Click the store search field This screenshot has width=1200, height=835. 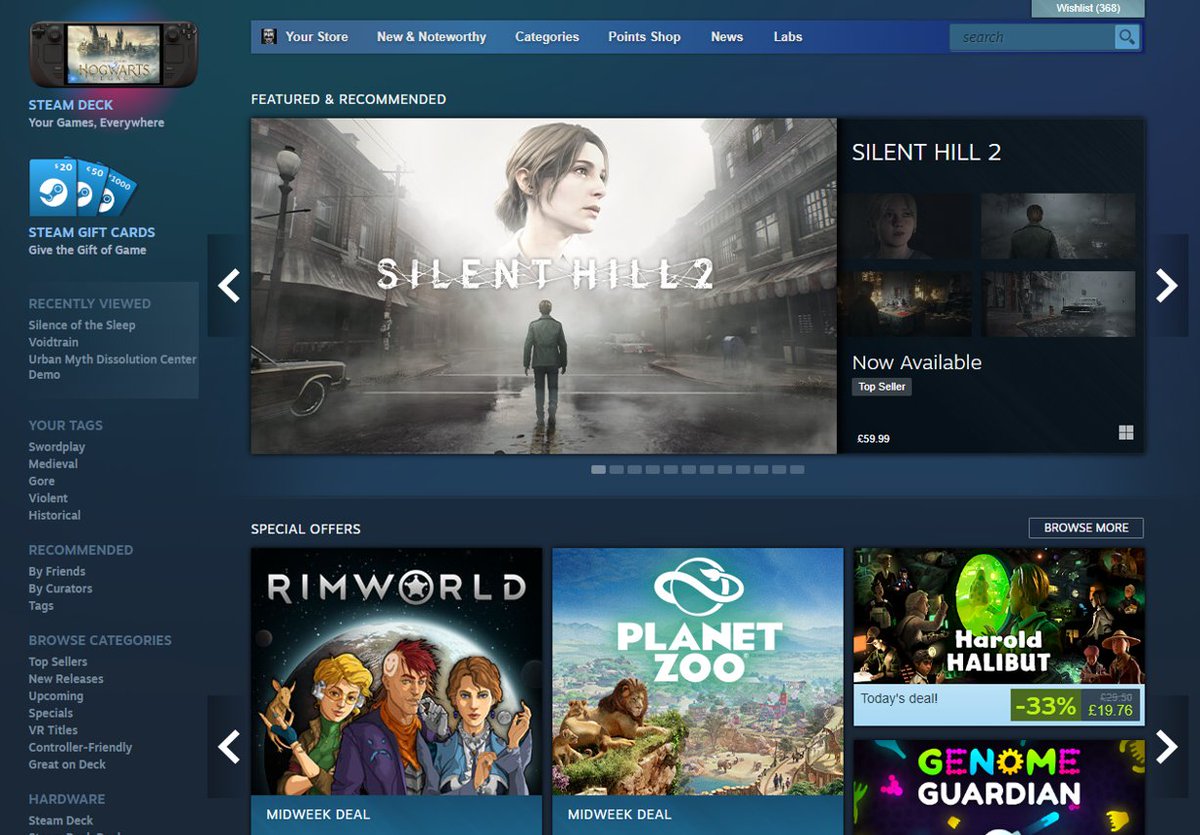click(x=1032, y=37)
